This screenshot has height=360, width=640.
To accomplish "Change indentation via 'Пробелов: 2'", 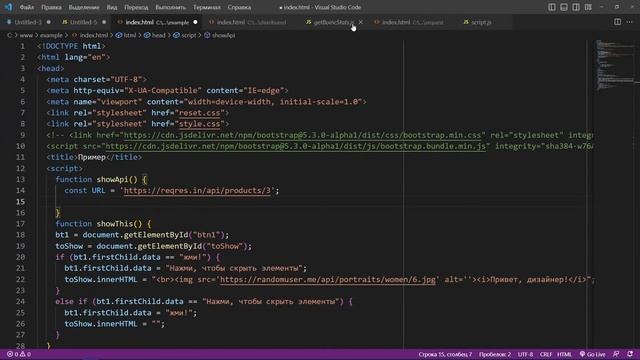I will pos(495,354).
